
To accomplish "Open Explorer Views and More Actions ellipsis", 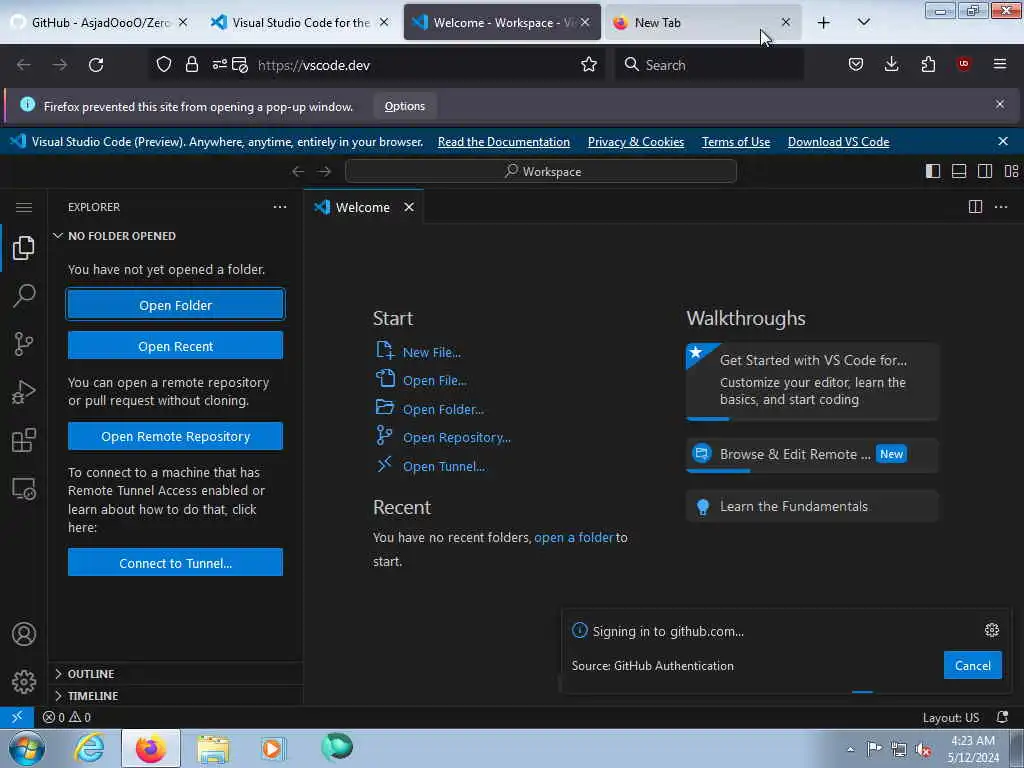I will point(280,207).
